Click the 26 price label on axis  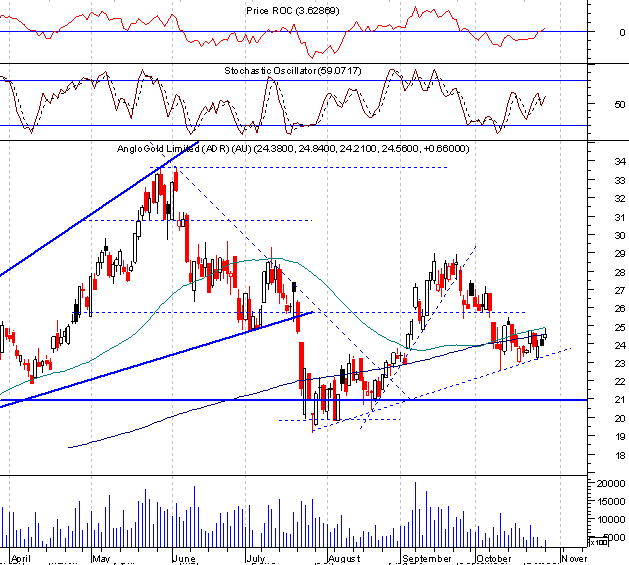click(x=620, y=308)
